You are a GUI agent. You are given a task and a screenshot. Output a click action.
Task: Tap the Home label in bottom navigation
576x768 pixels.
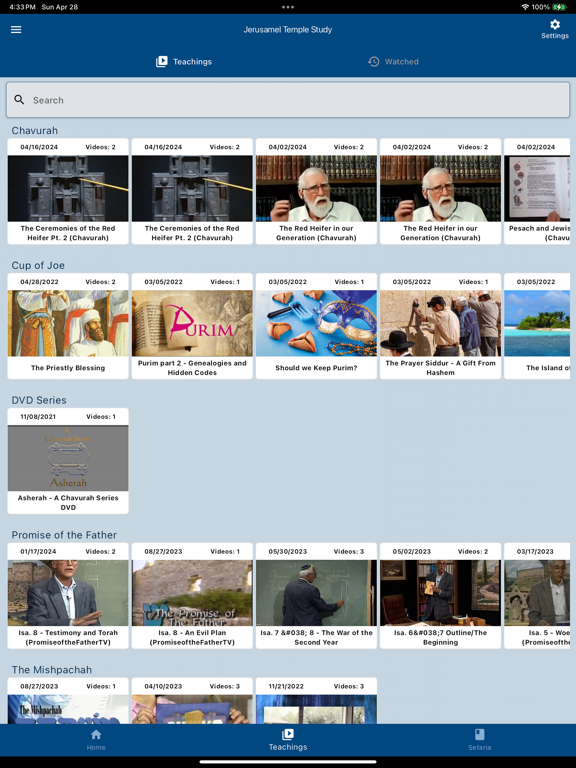tap(96, 747)
